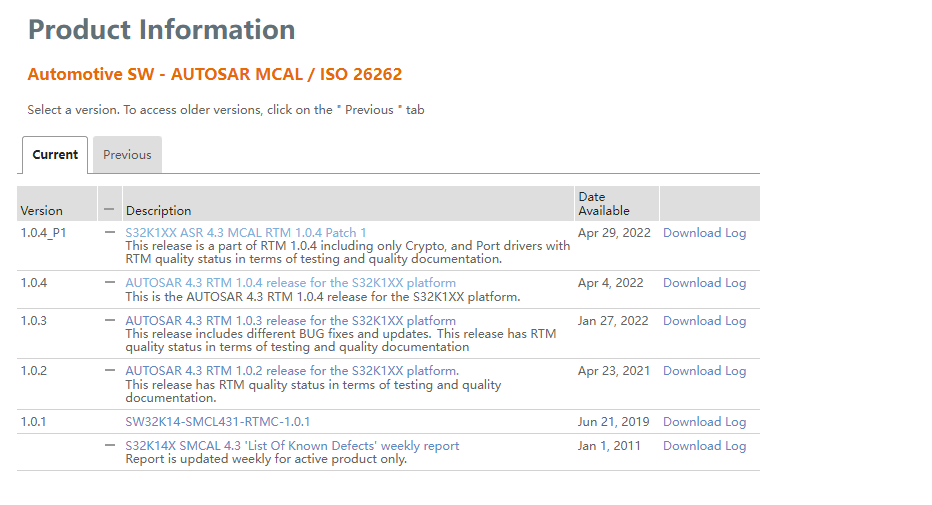Open AUTOSAR 4.3 RTM 1.0.4 release link
This screenshot has height=505, width=932.
(x=291, y=283)
